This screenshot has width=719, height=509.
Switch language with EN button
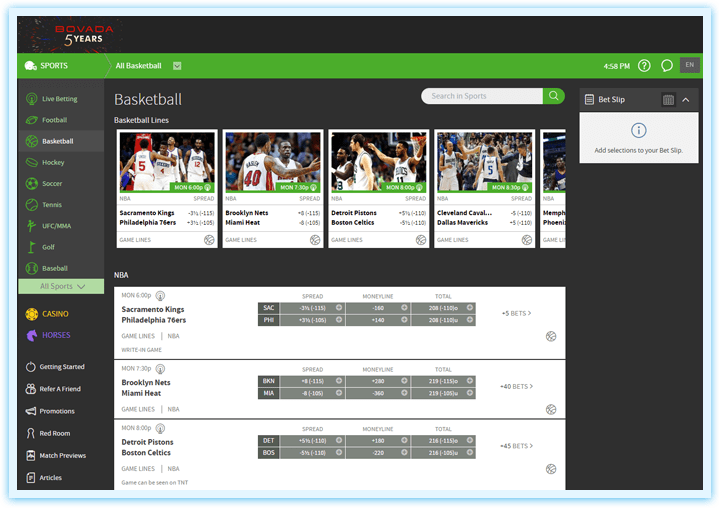(690, 65)
